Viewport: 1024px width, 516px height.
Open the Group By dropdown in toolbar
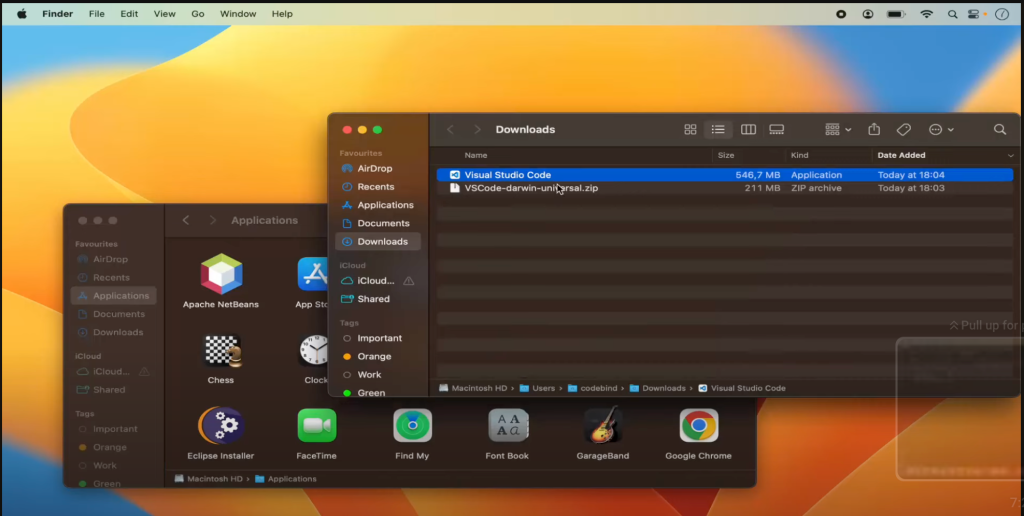(838, 130)
